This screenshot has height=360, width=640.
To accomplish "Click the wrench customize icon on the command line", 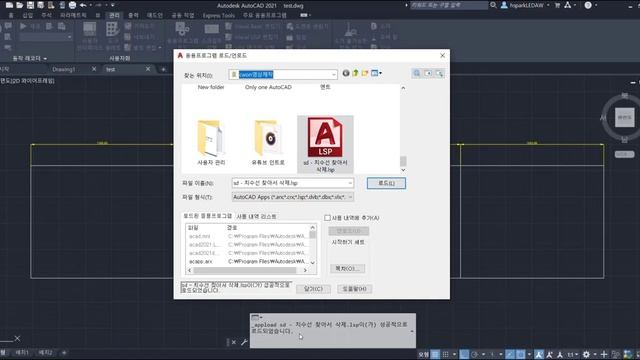I will tap(244, 342).
